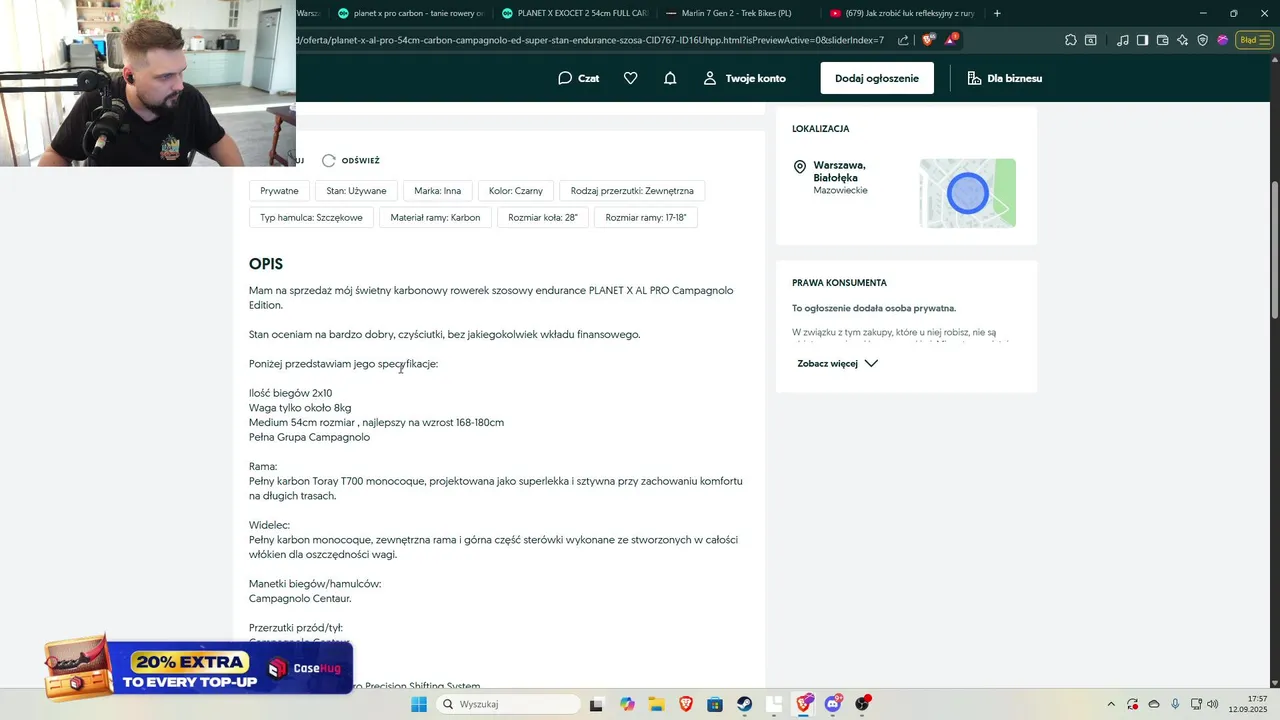1280x720 pixels.
Task: Open the volume speaker tray icon
Action: pos(1213,704)
